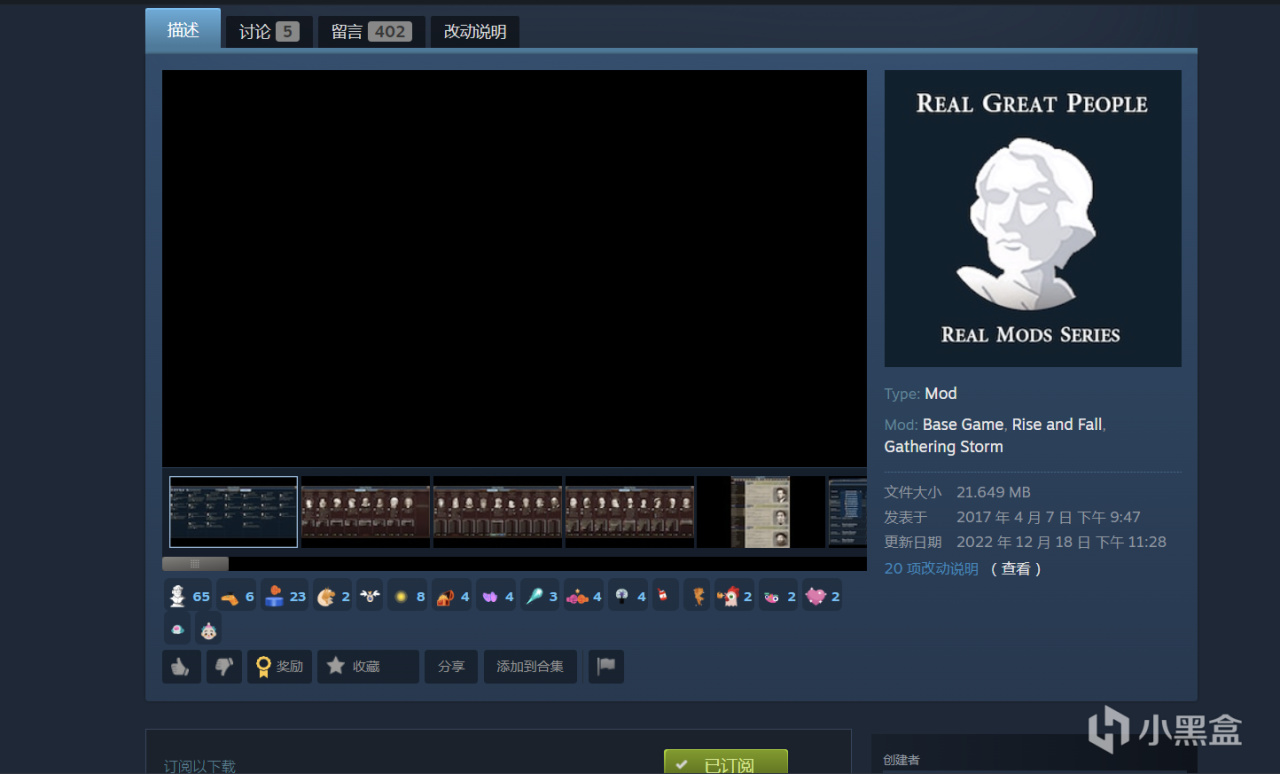The width and height of the screenshot is (1280, 774).
Task: Rate this mod with thumbs down
Action: pyautogui.click(x=224, y=667)
